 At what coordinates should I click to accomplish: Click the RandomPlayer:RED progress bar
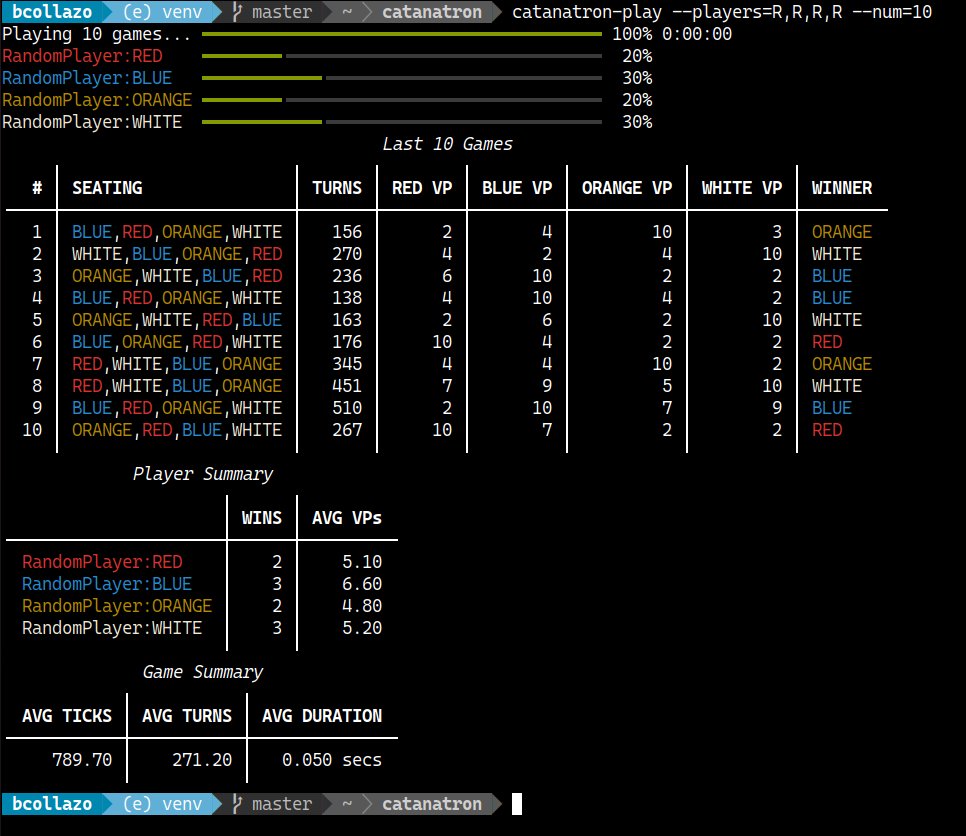[x=402, y=56]
